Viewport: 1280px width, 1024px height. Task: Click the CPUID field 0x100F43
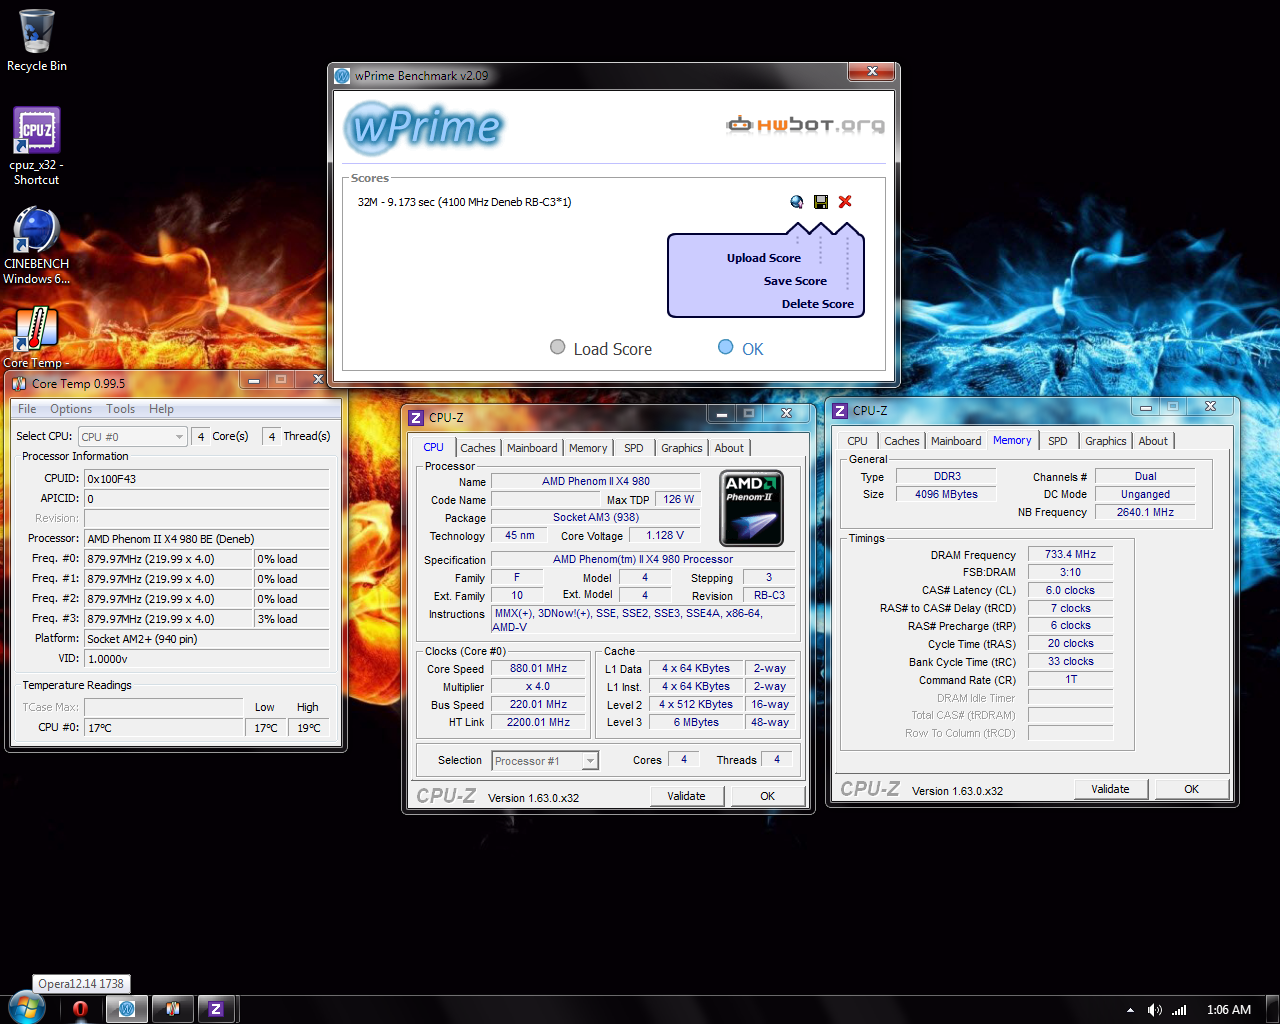(x=206, y=479)
